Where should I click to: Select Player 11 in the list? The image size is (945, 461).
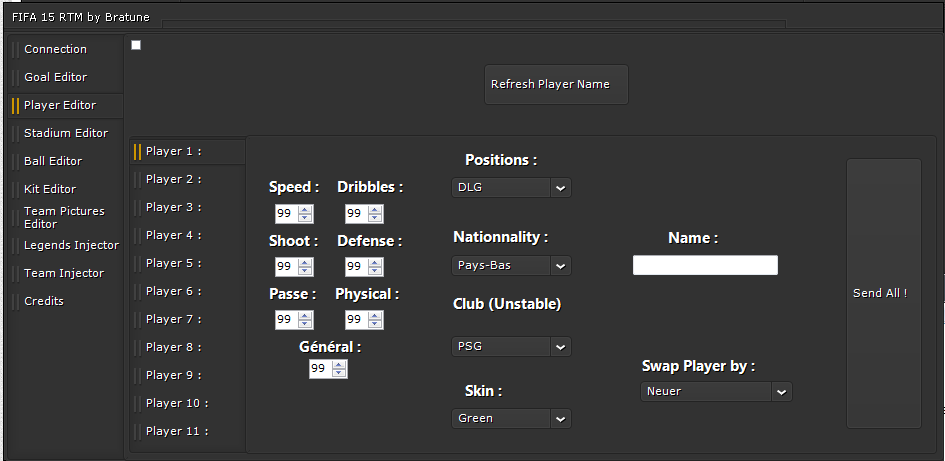pos(188,431)
